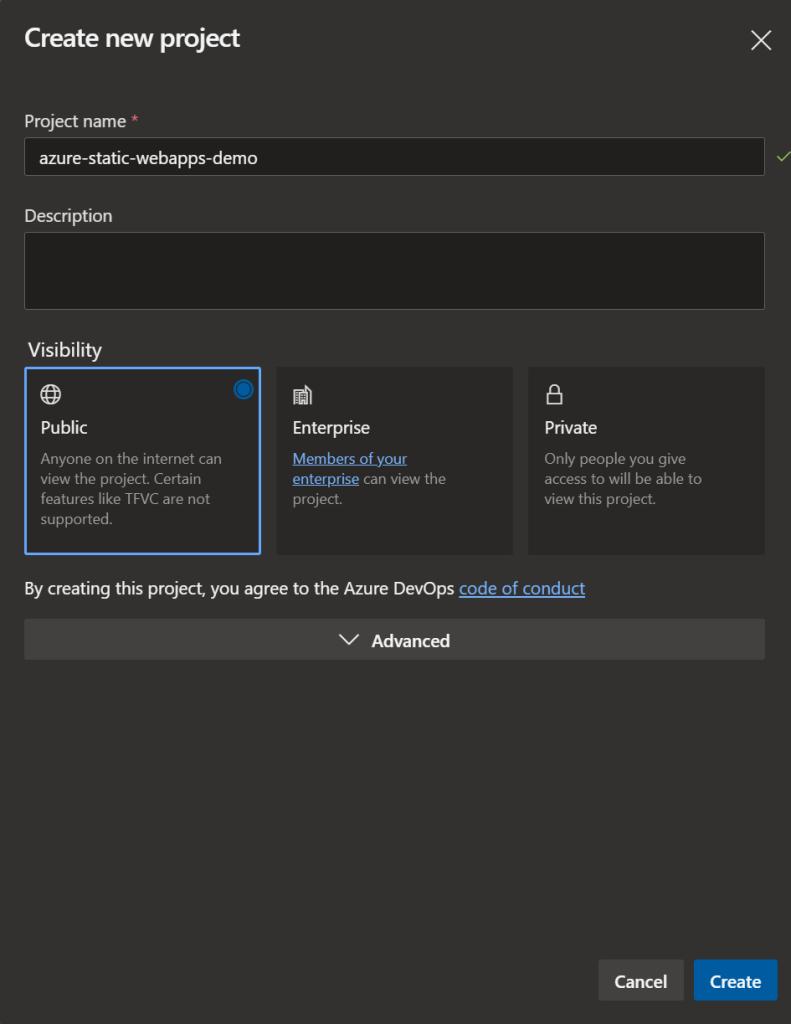Image resolution: width=791 pixels, height=1024 pixels.
Task: Click the green validation checkmark icon
Action: [x=783, y=157]
